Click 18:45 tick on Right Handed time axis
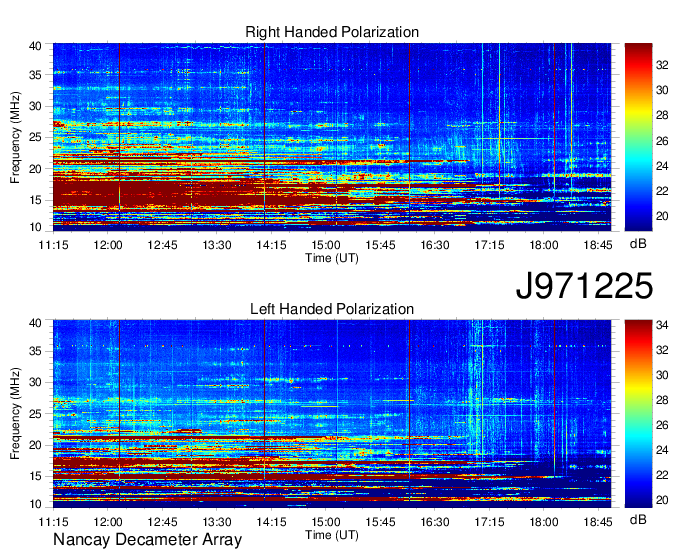Image resolution: width=680 pixels, height=552 pixels. tap(598, 245)
